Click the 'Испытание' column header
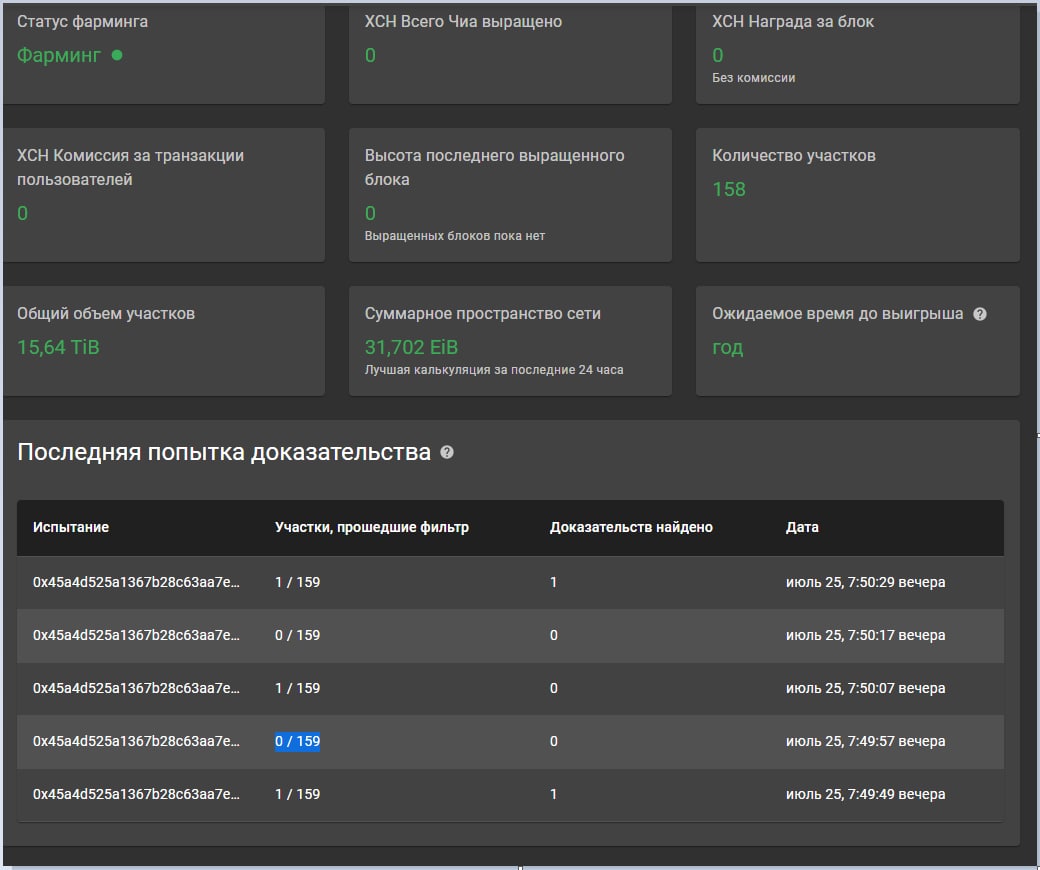Image resolution: width=1040 pixels, height=870 pixels. pos(71,527)
